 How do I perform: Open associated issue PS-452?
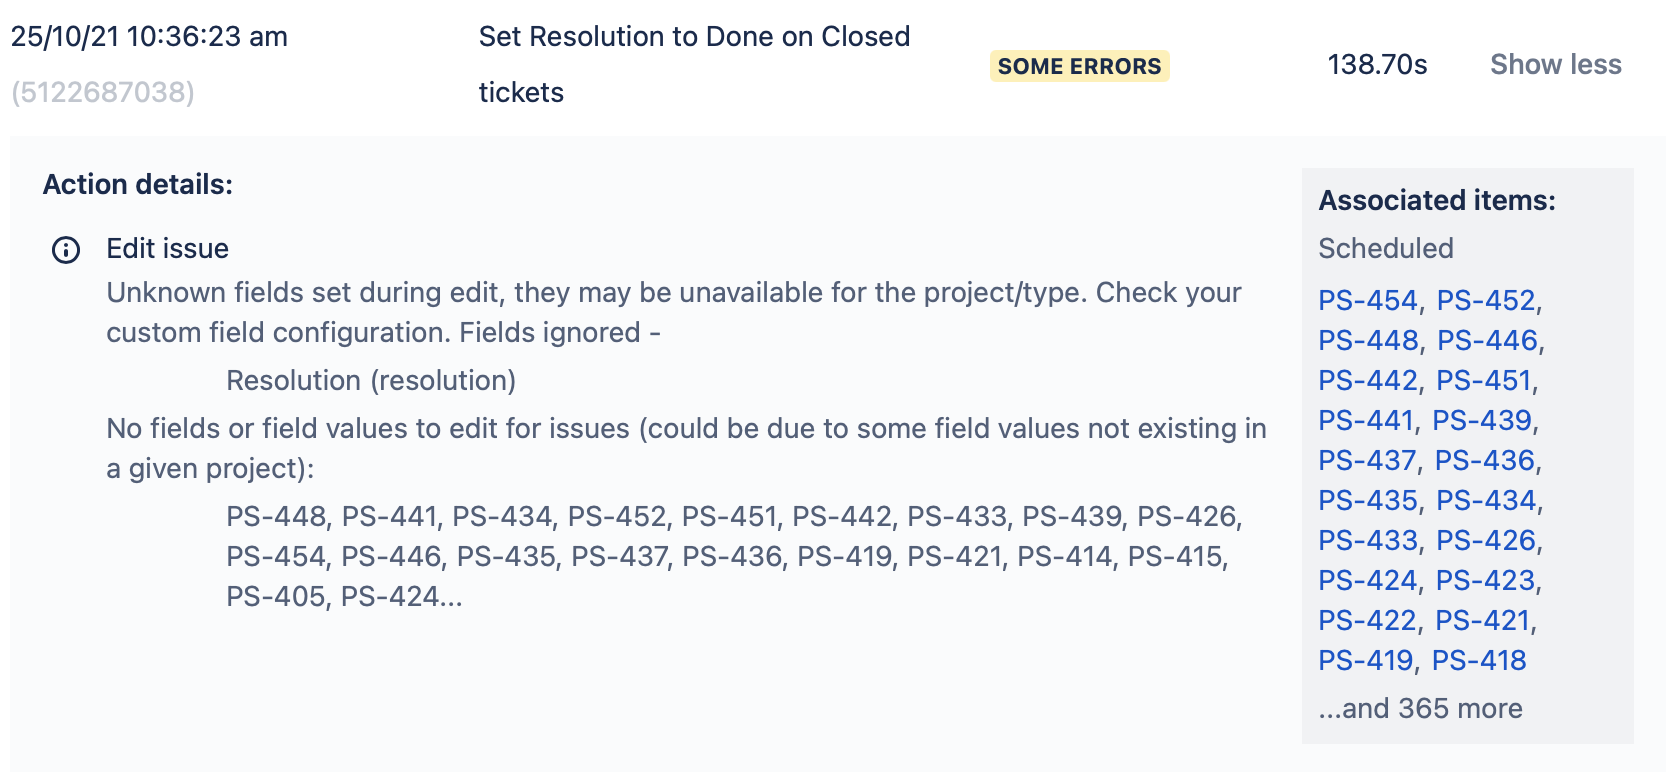[1485, 300]
